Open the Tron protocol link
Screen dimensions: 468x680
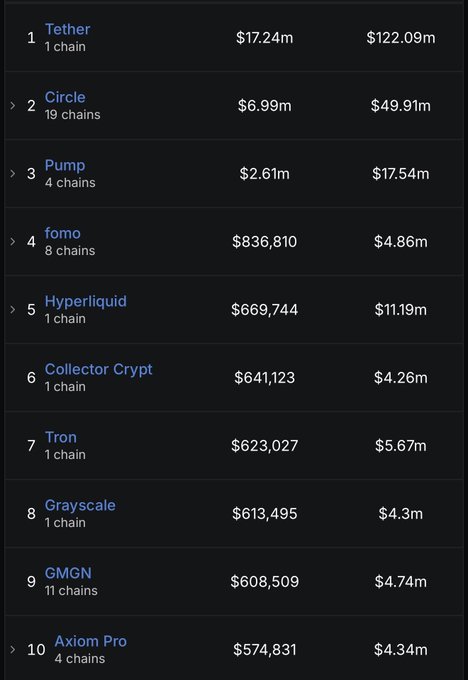[x=61, y=437]
